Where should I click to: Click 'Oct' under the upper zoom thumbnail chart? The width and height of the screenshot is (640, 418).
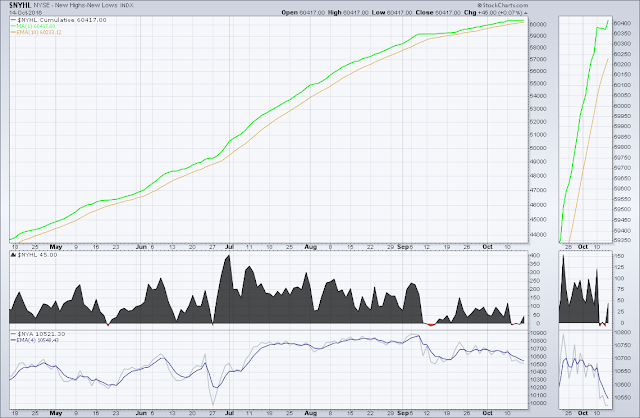(x=583, y=247)
